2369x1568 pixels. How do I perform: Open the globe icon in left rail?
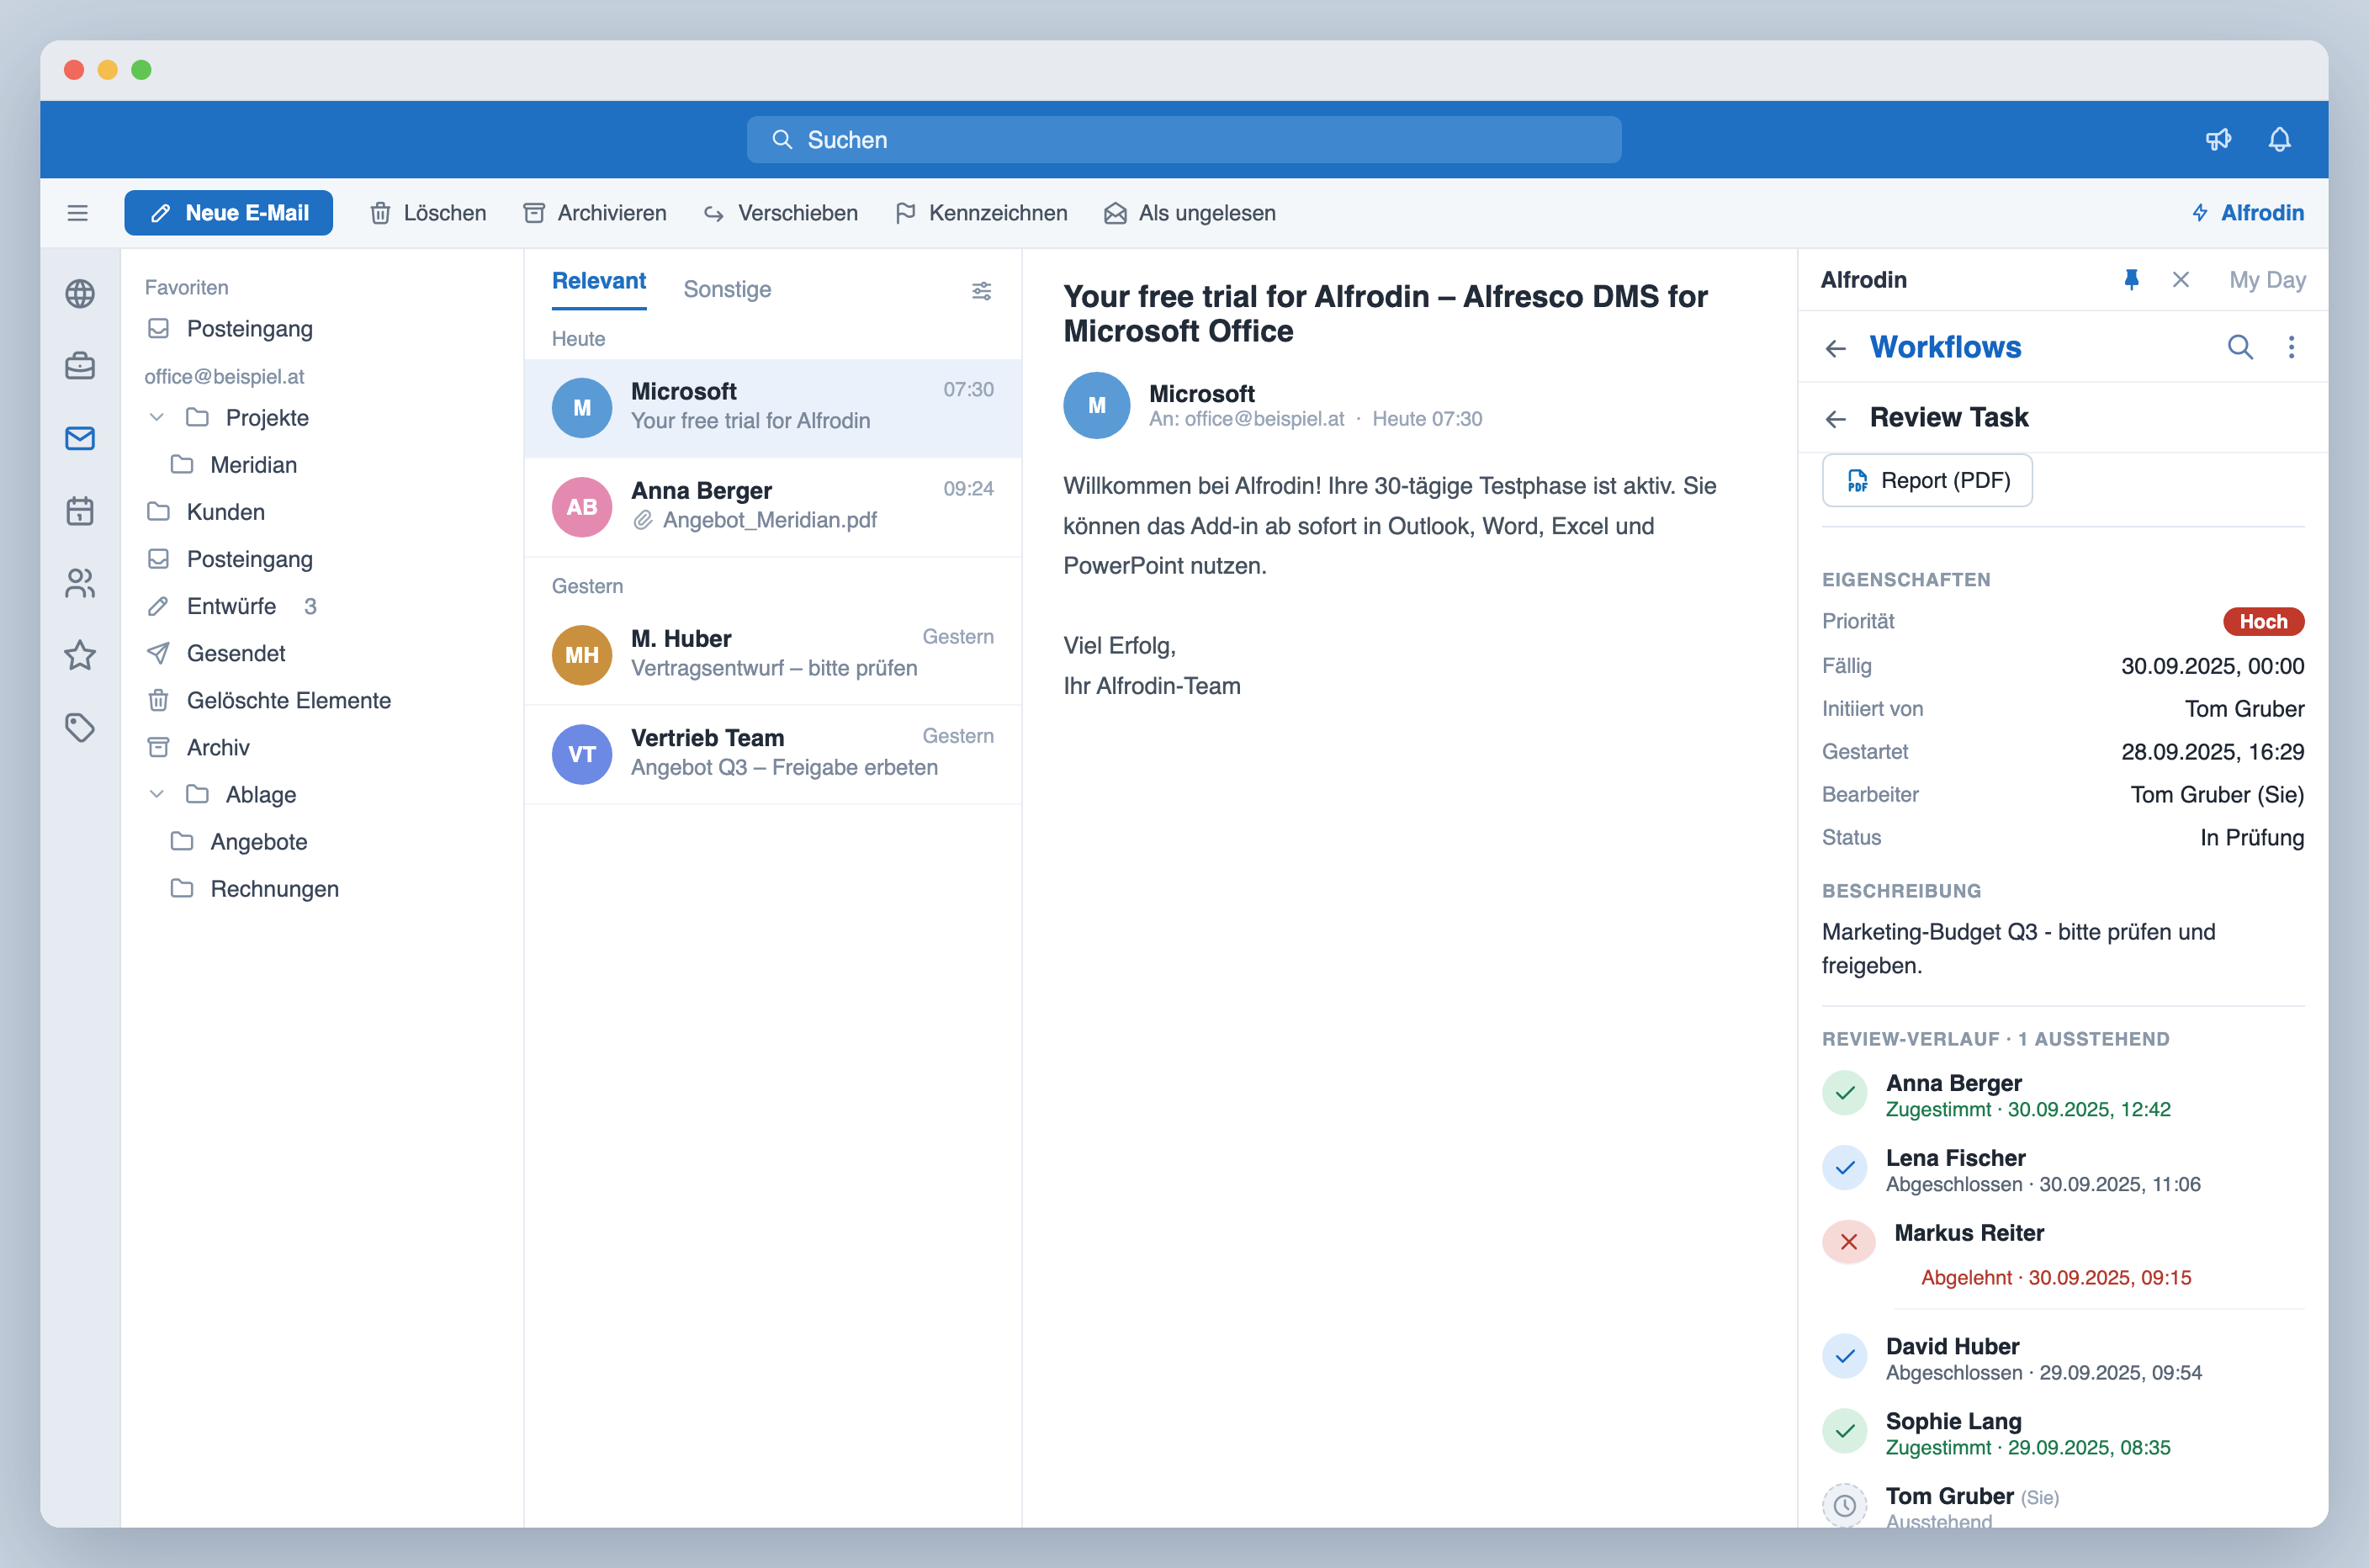[80, 294]
